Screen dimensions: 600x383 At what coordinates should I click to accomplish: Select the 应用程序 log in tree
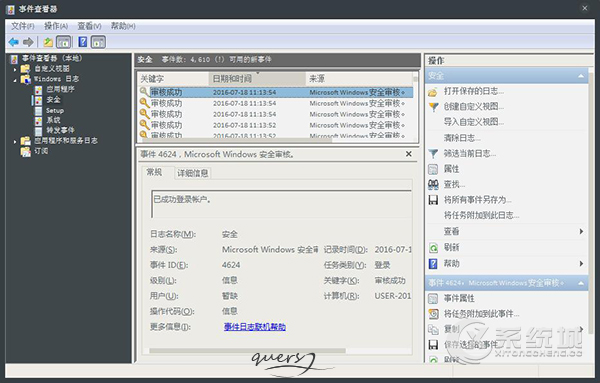(x=60, y=89)
